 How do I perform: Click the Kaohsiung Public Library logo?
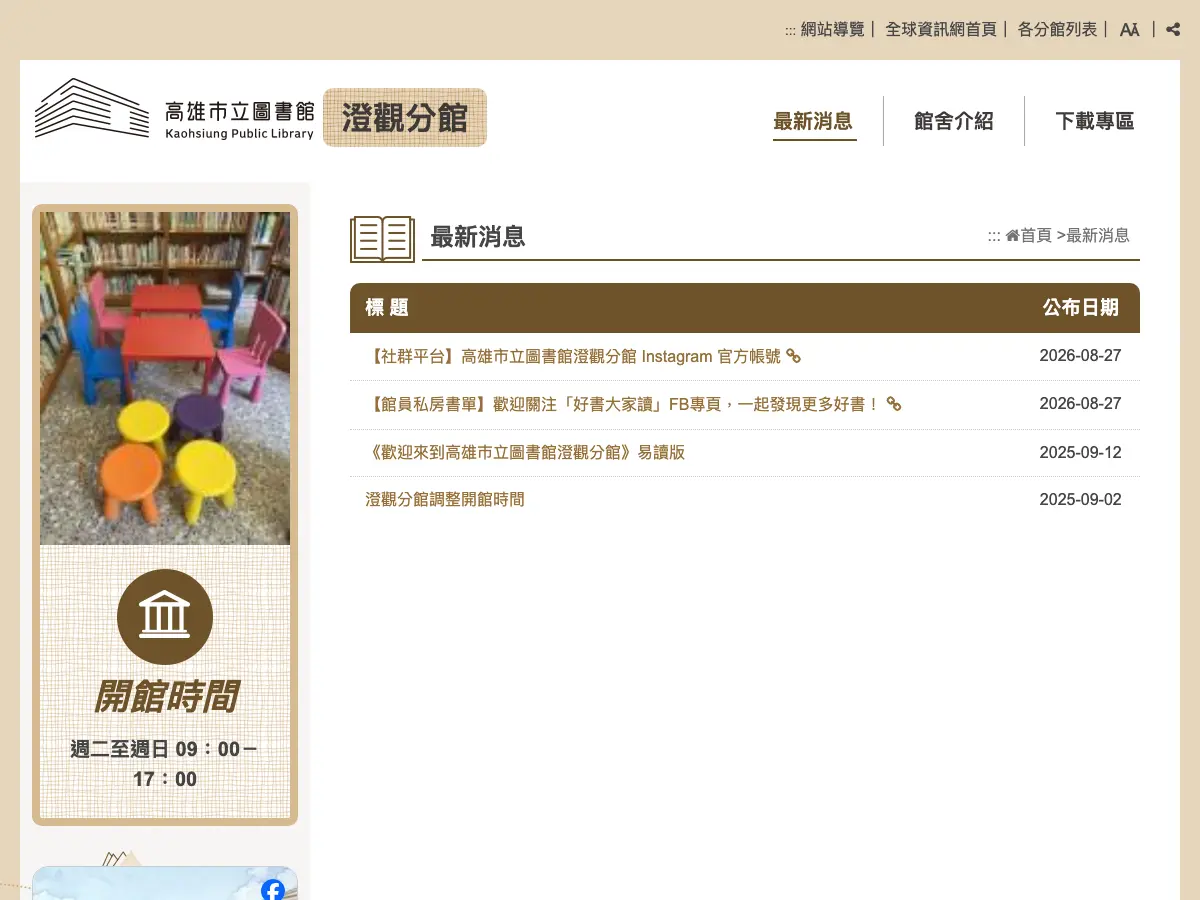[x=175, y=110]
